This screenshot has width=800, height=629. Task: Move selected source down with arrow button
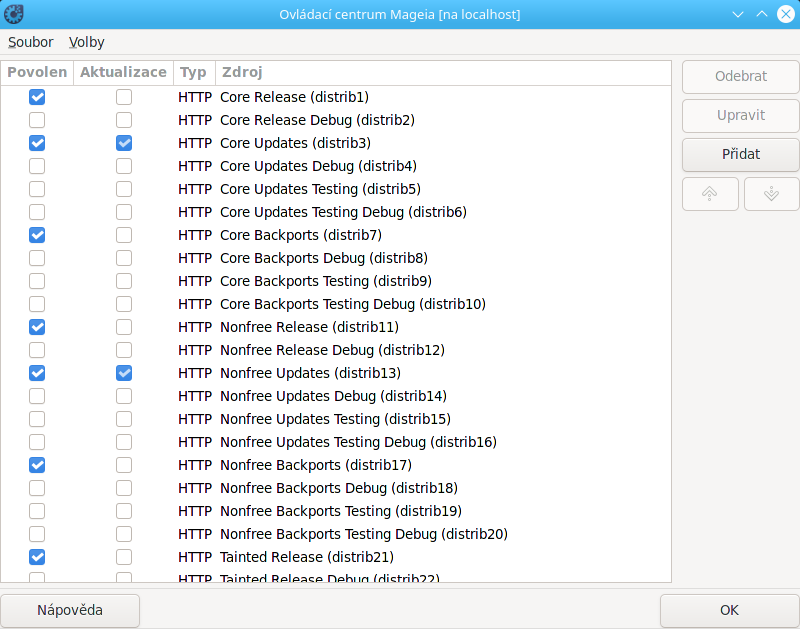(x=771, y=194)
